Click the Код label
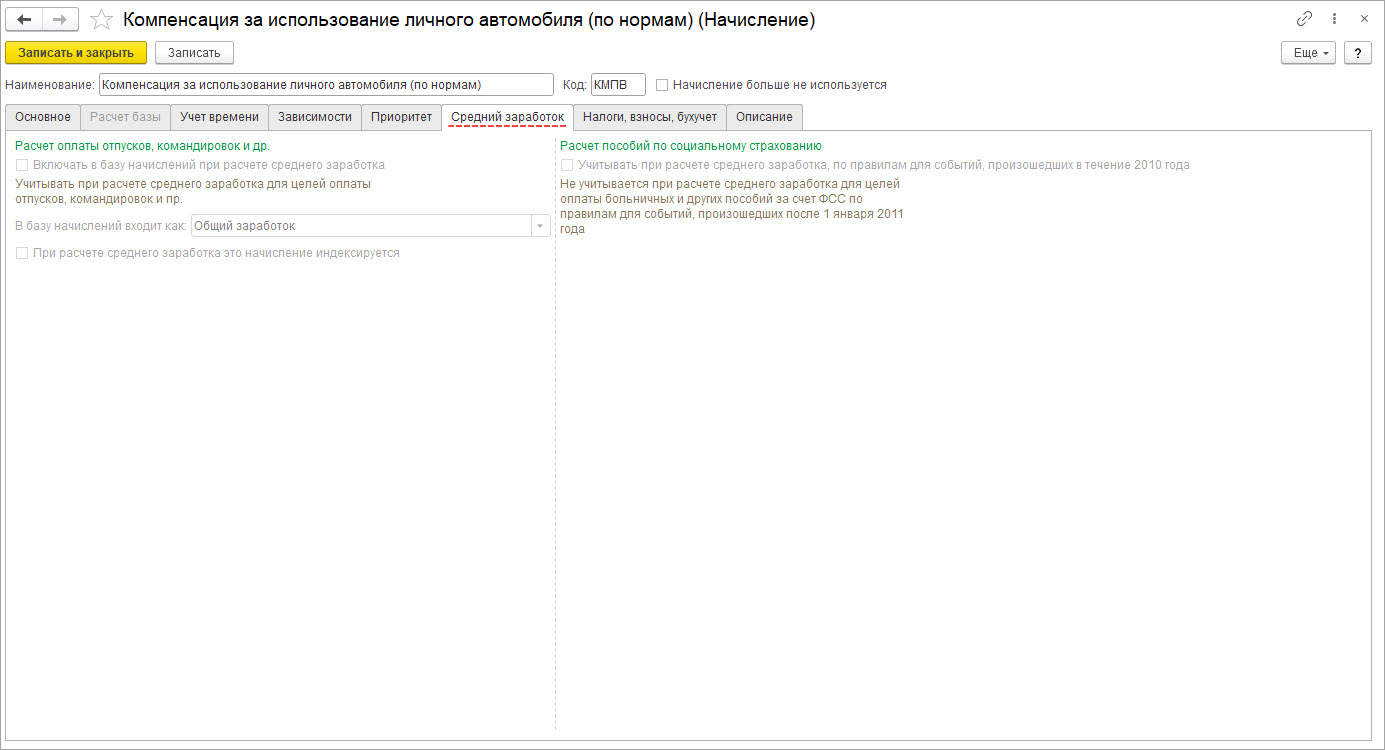Image resolution: width=1385 pixels, height=750 pixels. click(x=574, y=85)
